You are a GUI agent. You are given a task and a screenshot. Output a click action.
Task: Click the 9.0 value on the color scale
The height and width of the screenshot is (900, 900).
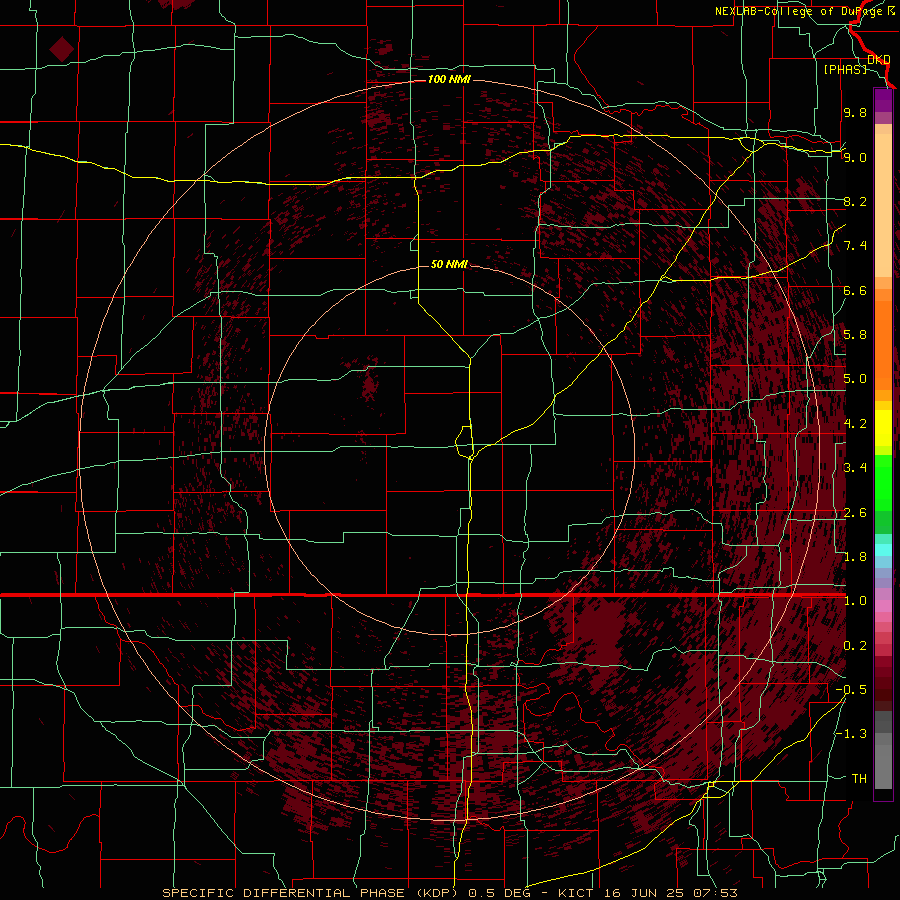(855, 157)
